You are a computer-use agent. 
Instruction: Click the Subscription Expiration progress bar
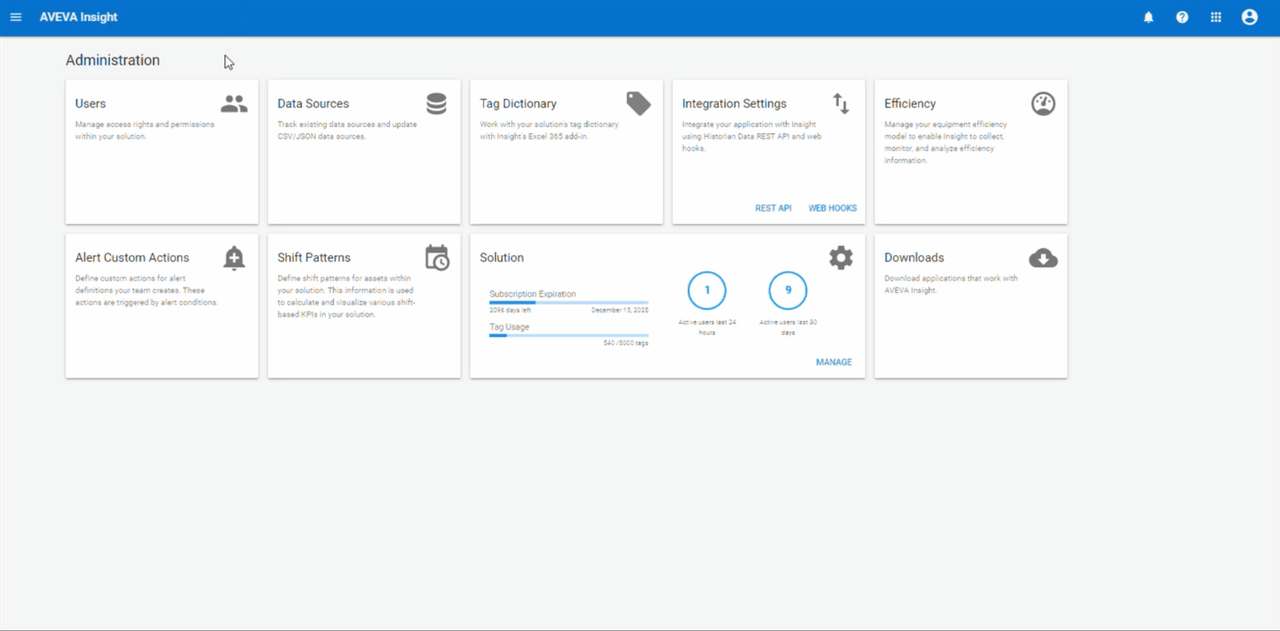(x=568, y=302)
